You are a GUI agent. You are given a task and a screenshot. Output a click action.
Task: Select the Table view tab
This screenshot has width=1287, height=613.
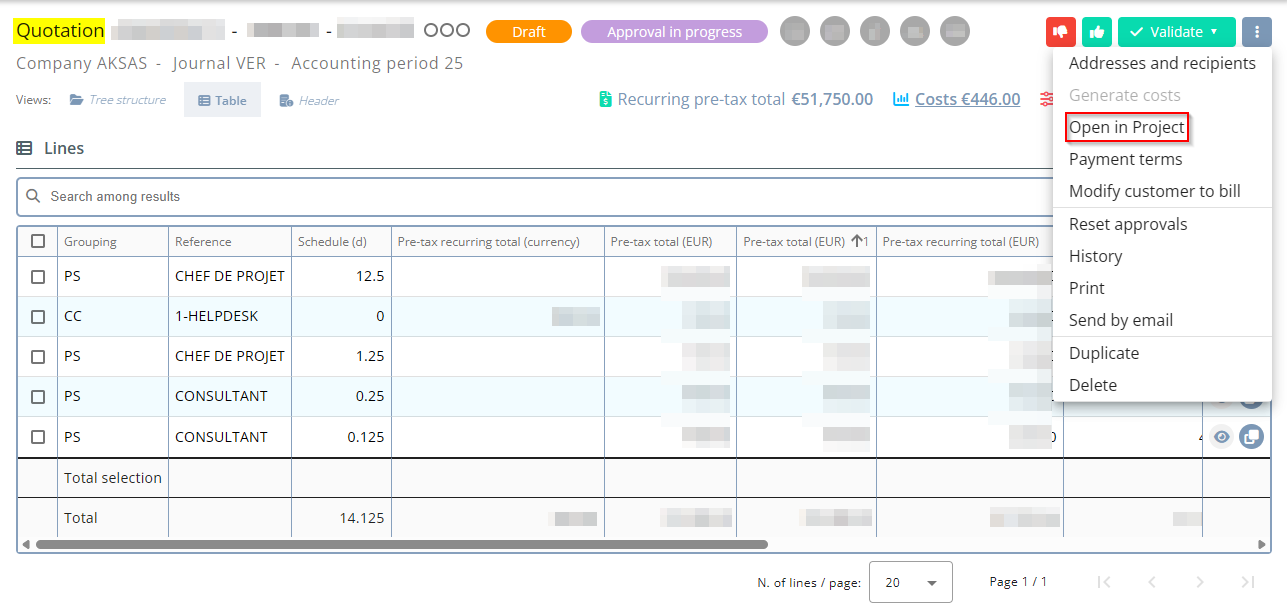[x=222, y=100]
